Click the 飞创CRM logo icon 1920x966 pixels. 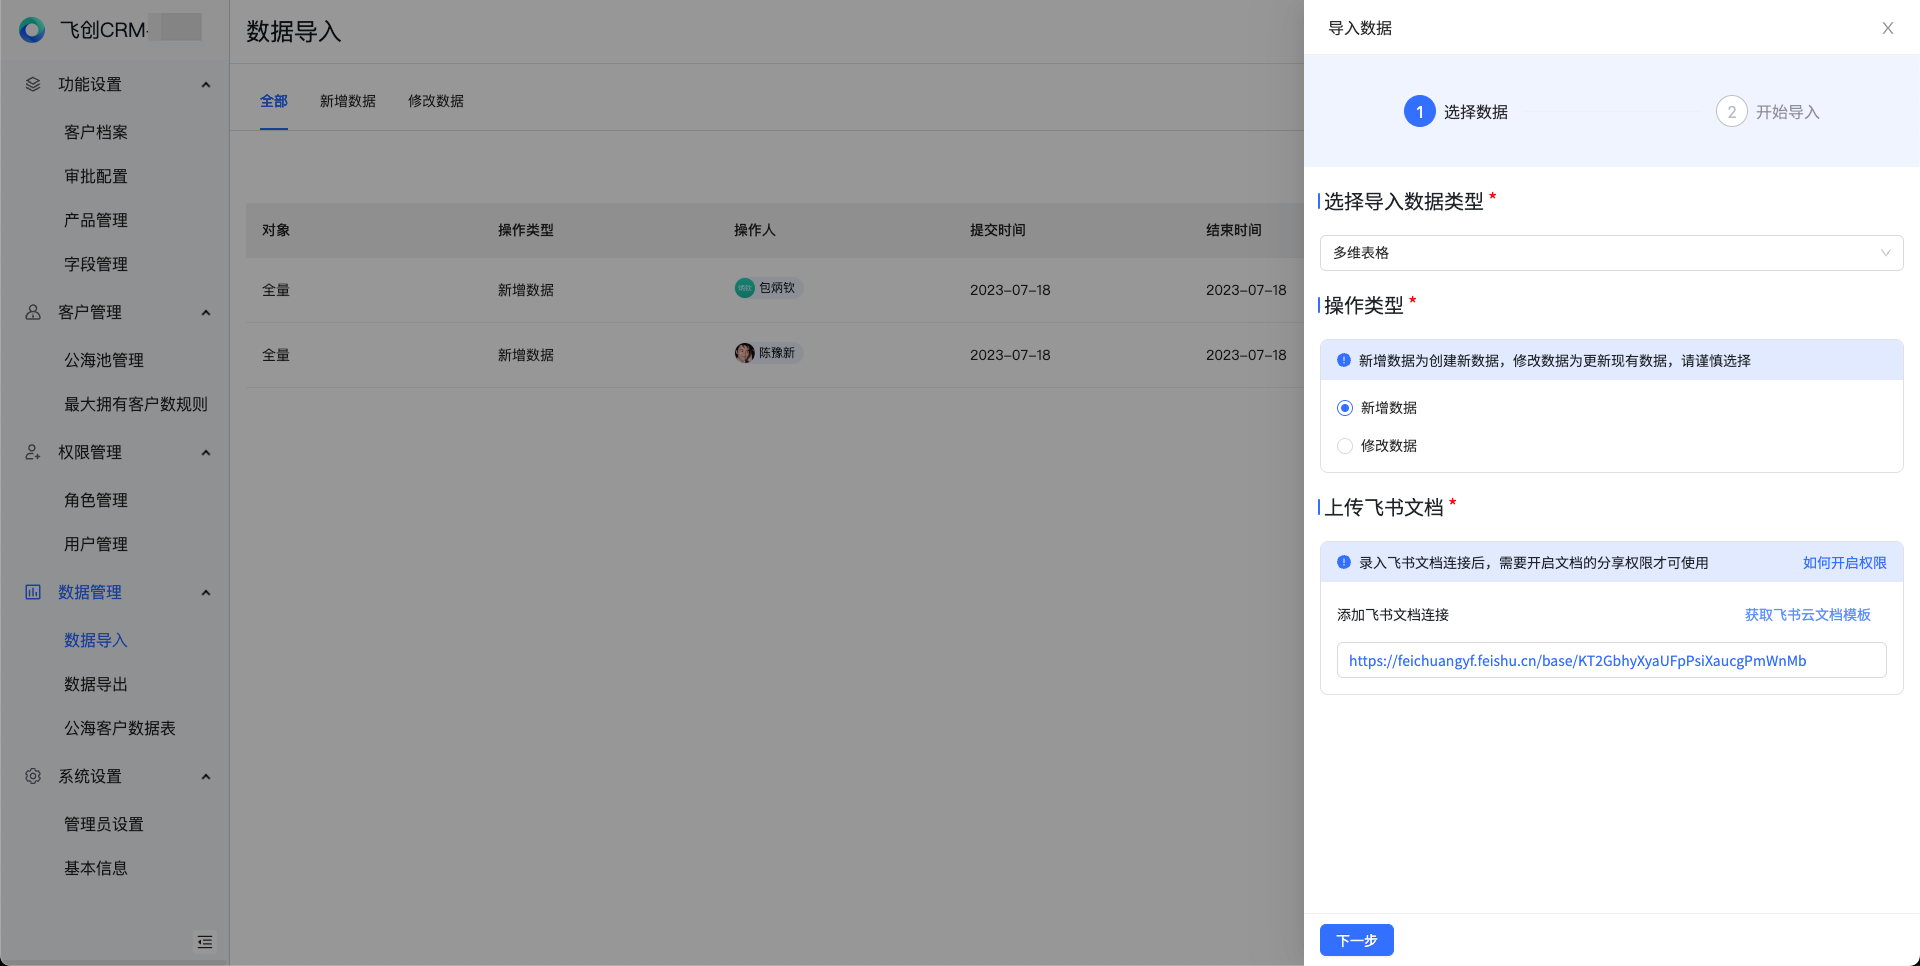[32, 30]
